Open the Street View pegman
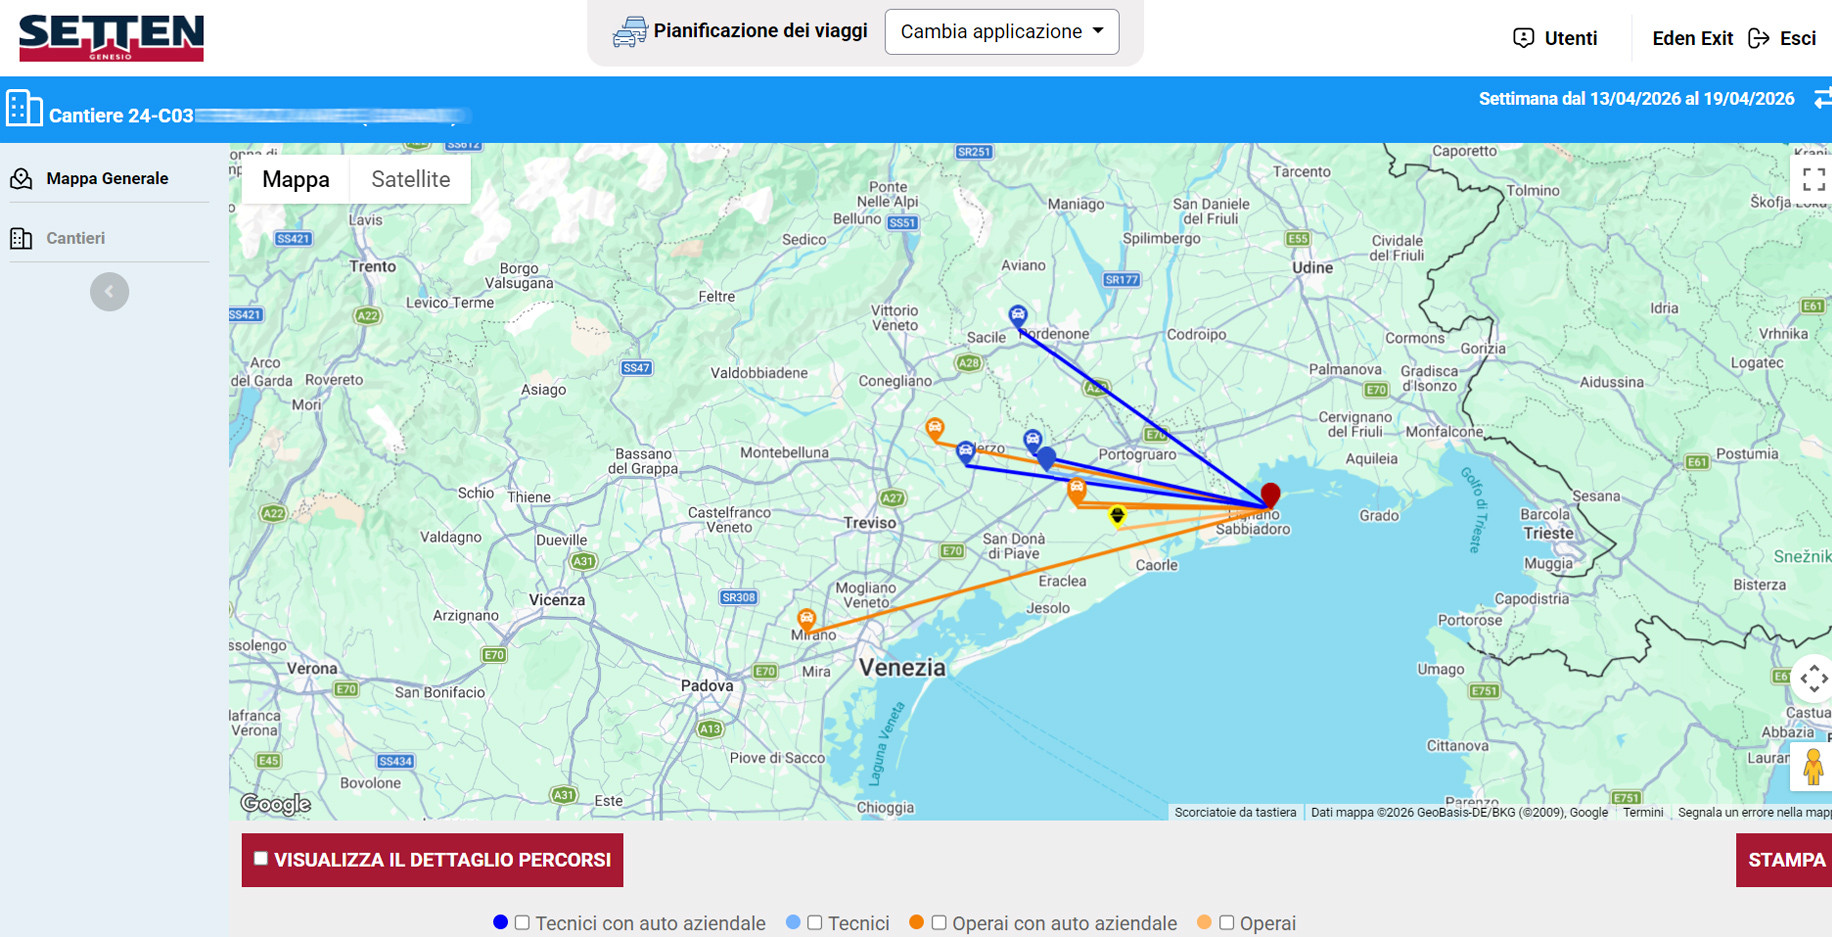 [x=1812, y=767]
